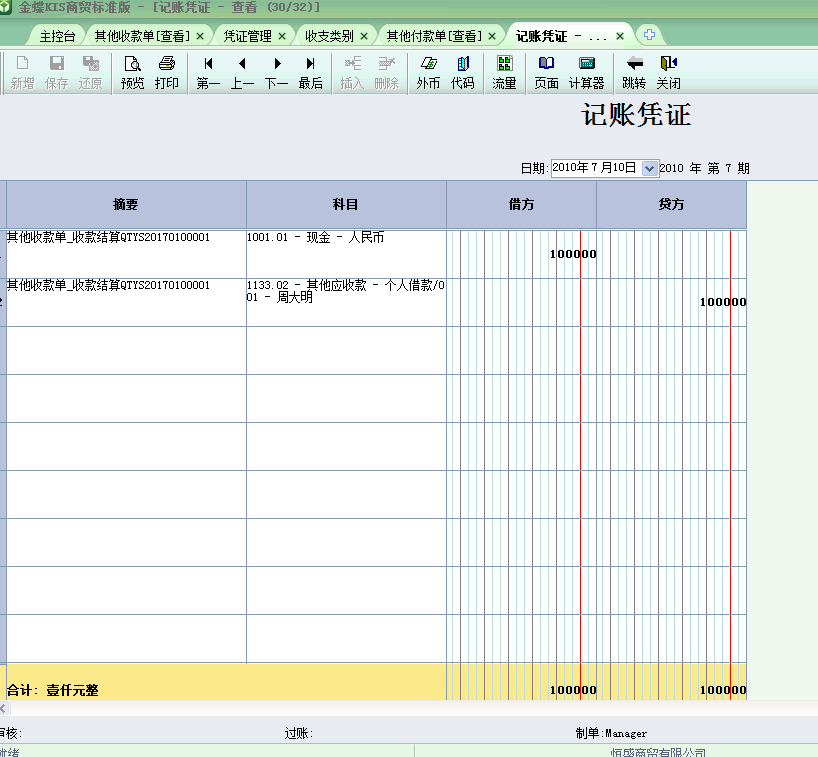The width and height of the screenshot is (818, 757).
Task: Close the 记账凭证 tab
Action: pos(620,36)
